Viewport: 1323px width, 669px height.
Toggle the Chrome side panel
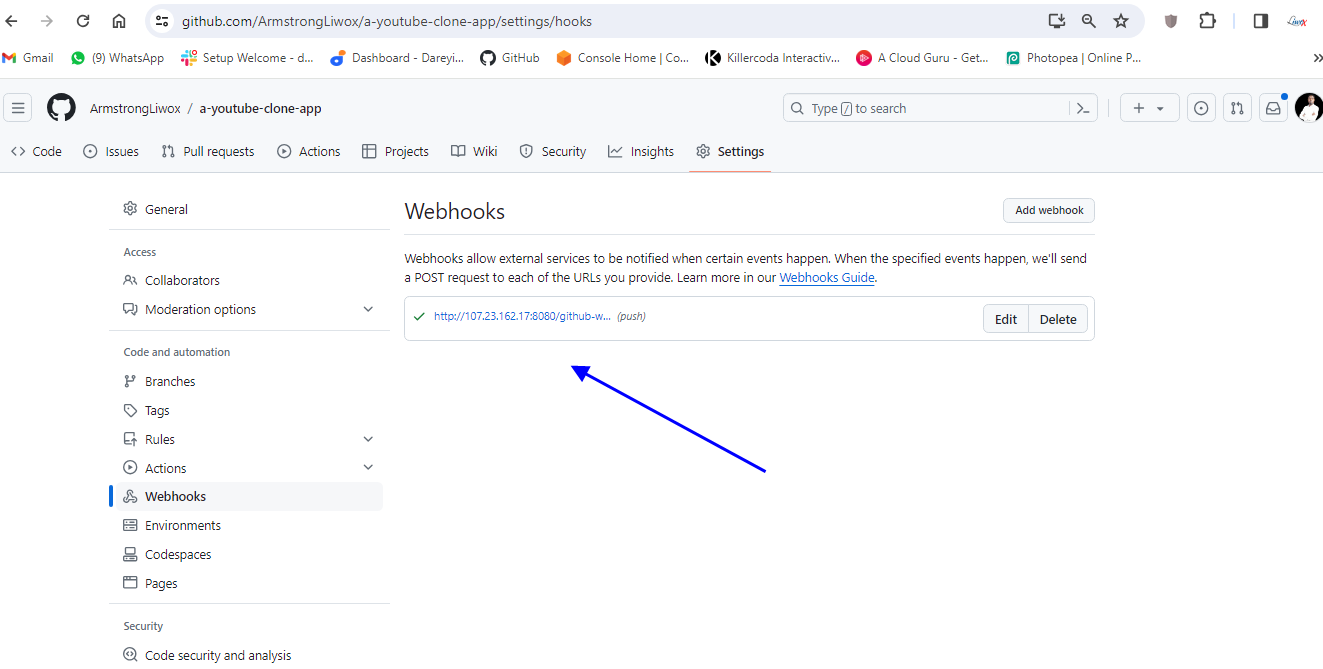(1260, 21)
